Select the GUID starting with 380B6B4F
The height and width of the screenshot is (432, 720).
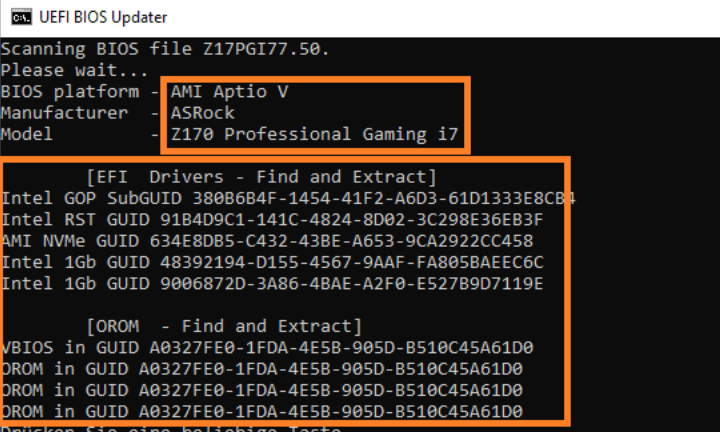[x=379, y=198]
